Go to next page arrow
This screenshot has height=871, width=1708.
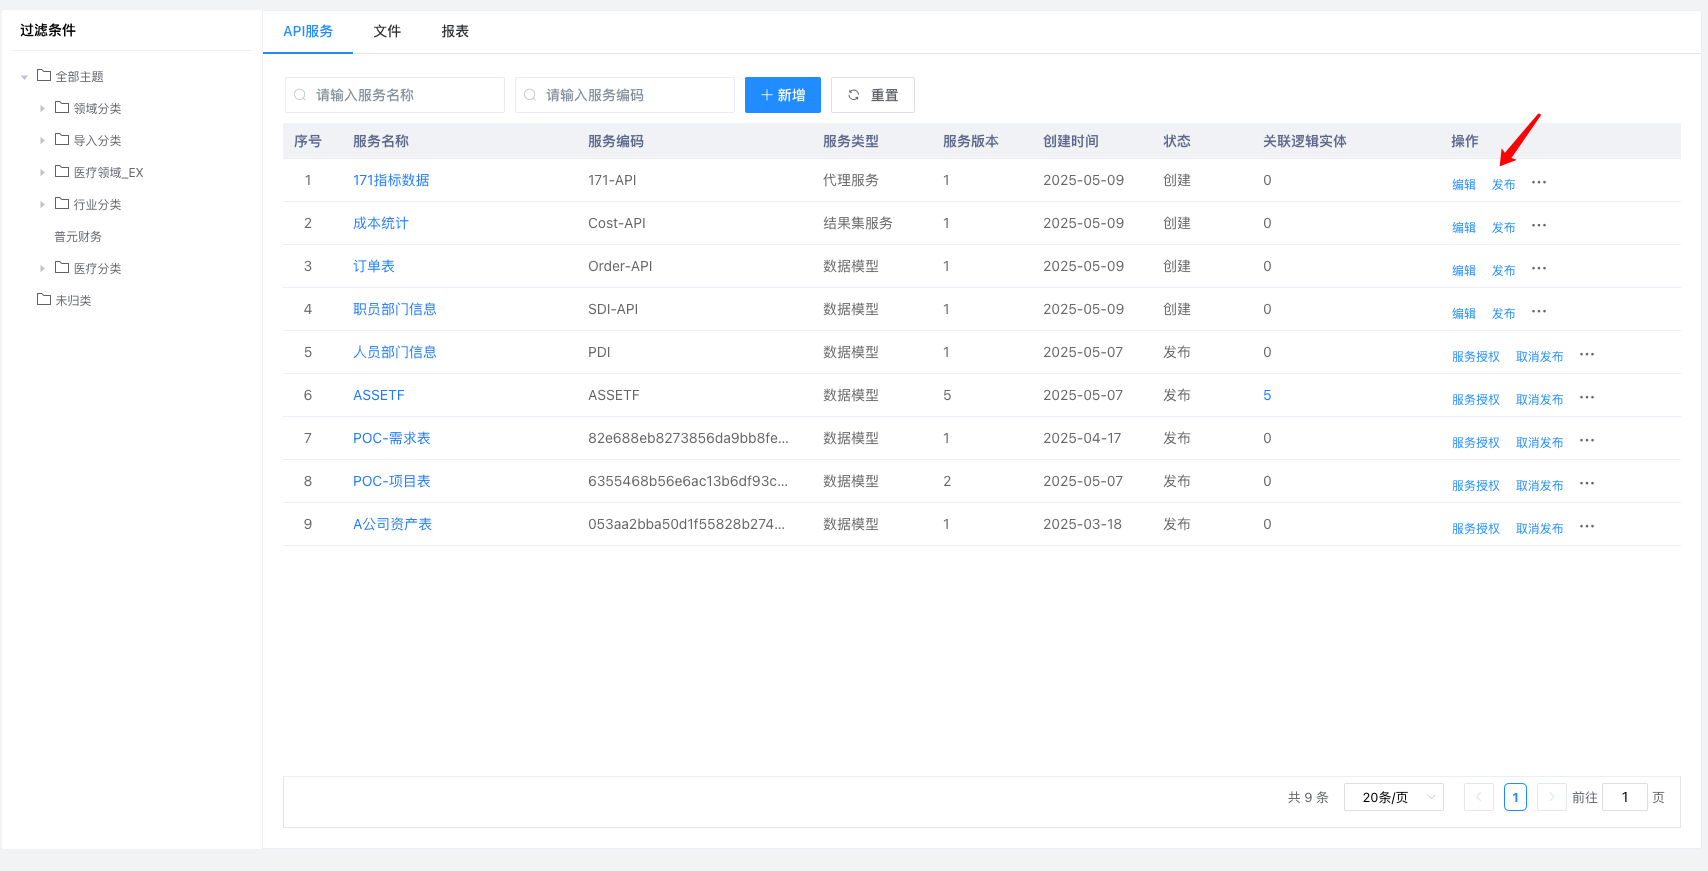[1551, 797]
